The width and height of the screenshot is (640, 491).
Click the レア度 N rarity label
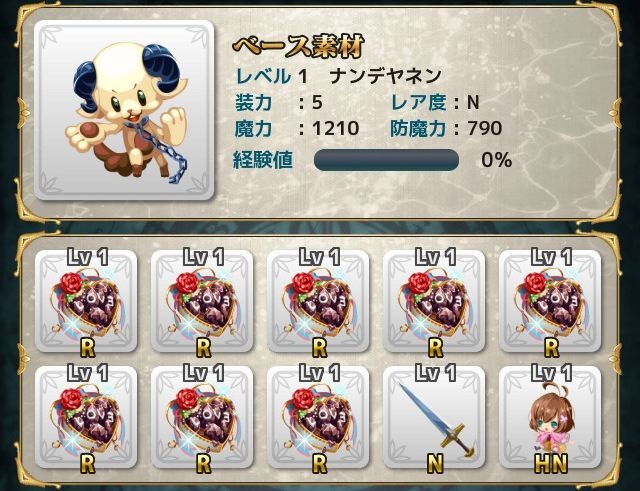pos(435,102)
